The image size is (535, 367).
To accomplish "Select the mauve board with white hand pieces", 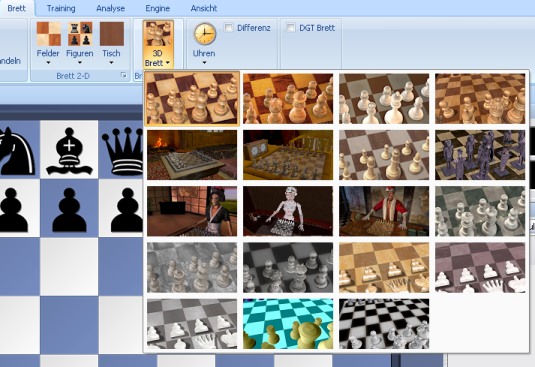I will [x=480, y=268].
